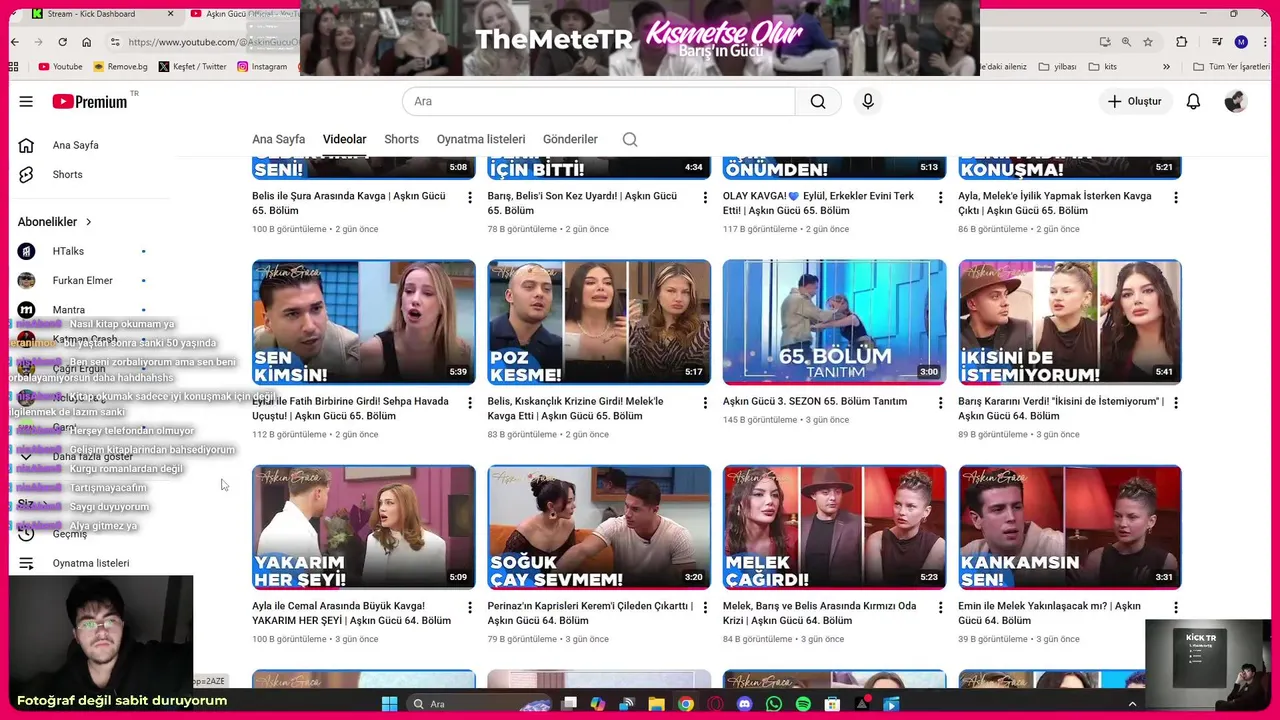Switch to the 'Stream - Kick Dashboard' browser tab
The height and width of the screenshot is (720, 1280).
[100, 14]
